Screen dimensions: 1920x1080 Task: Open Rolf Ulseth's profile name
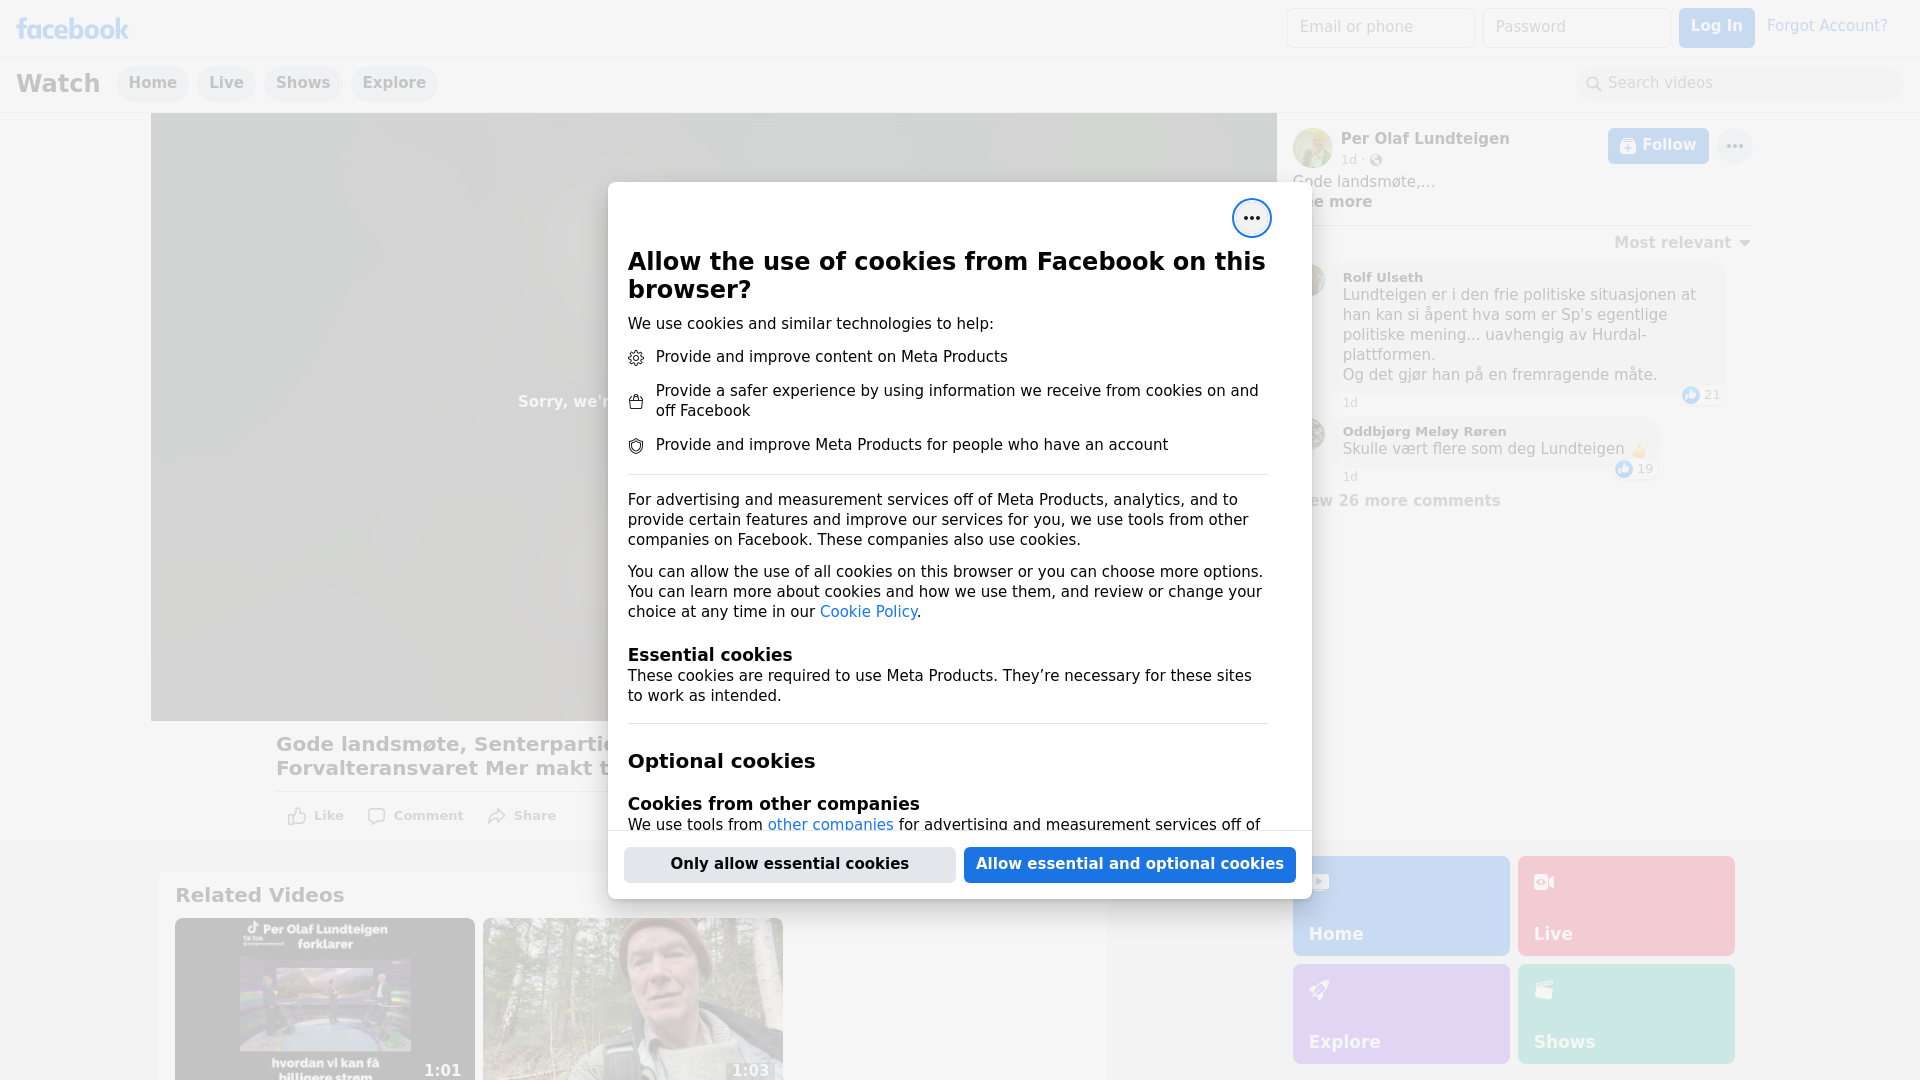[x=1382, y=277]
